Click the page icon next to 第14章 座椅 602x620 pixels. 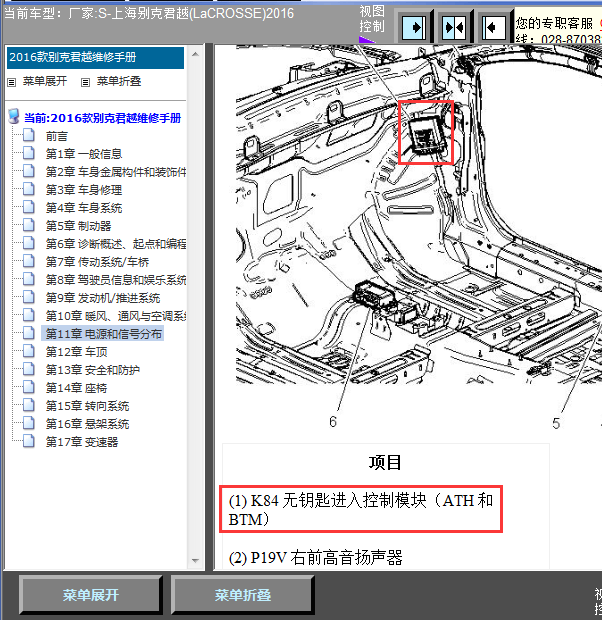[x=28, y=387]
